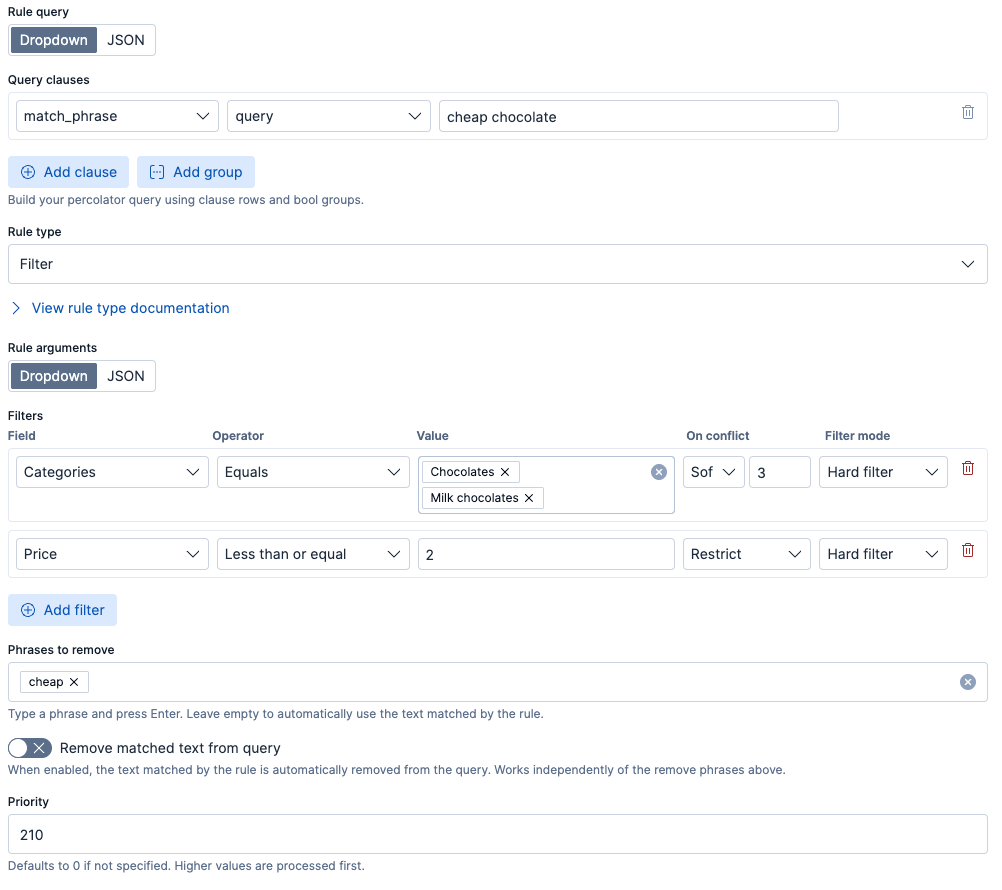Clear all phrases to remove
This screenshot has height=890, width=1002.
pos(967,682)
